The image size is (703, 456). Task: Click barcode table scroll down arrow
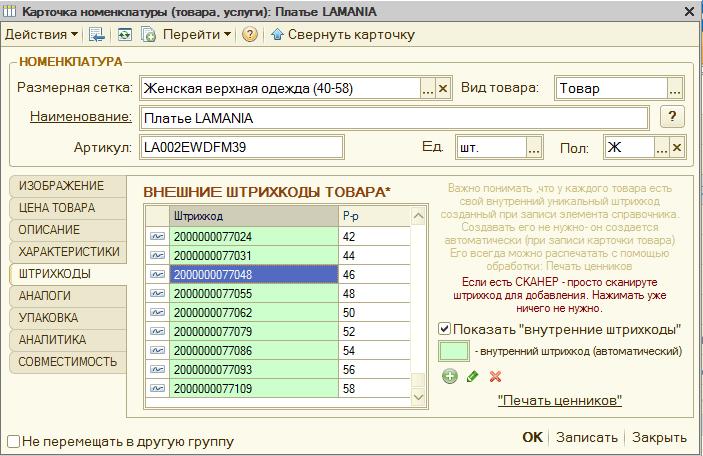(418, 397)
